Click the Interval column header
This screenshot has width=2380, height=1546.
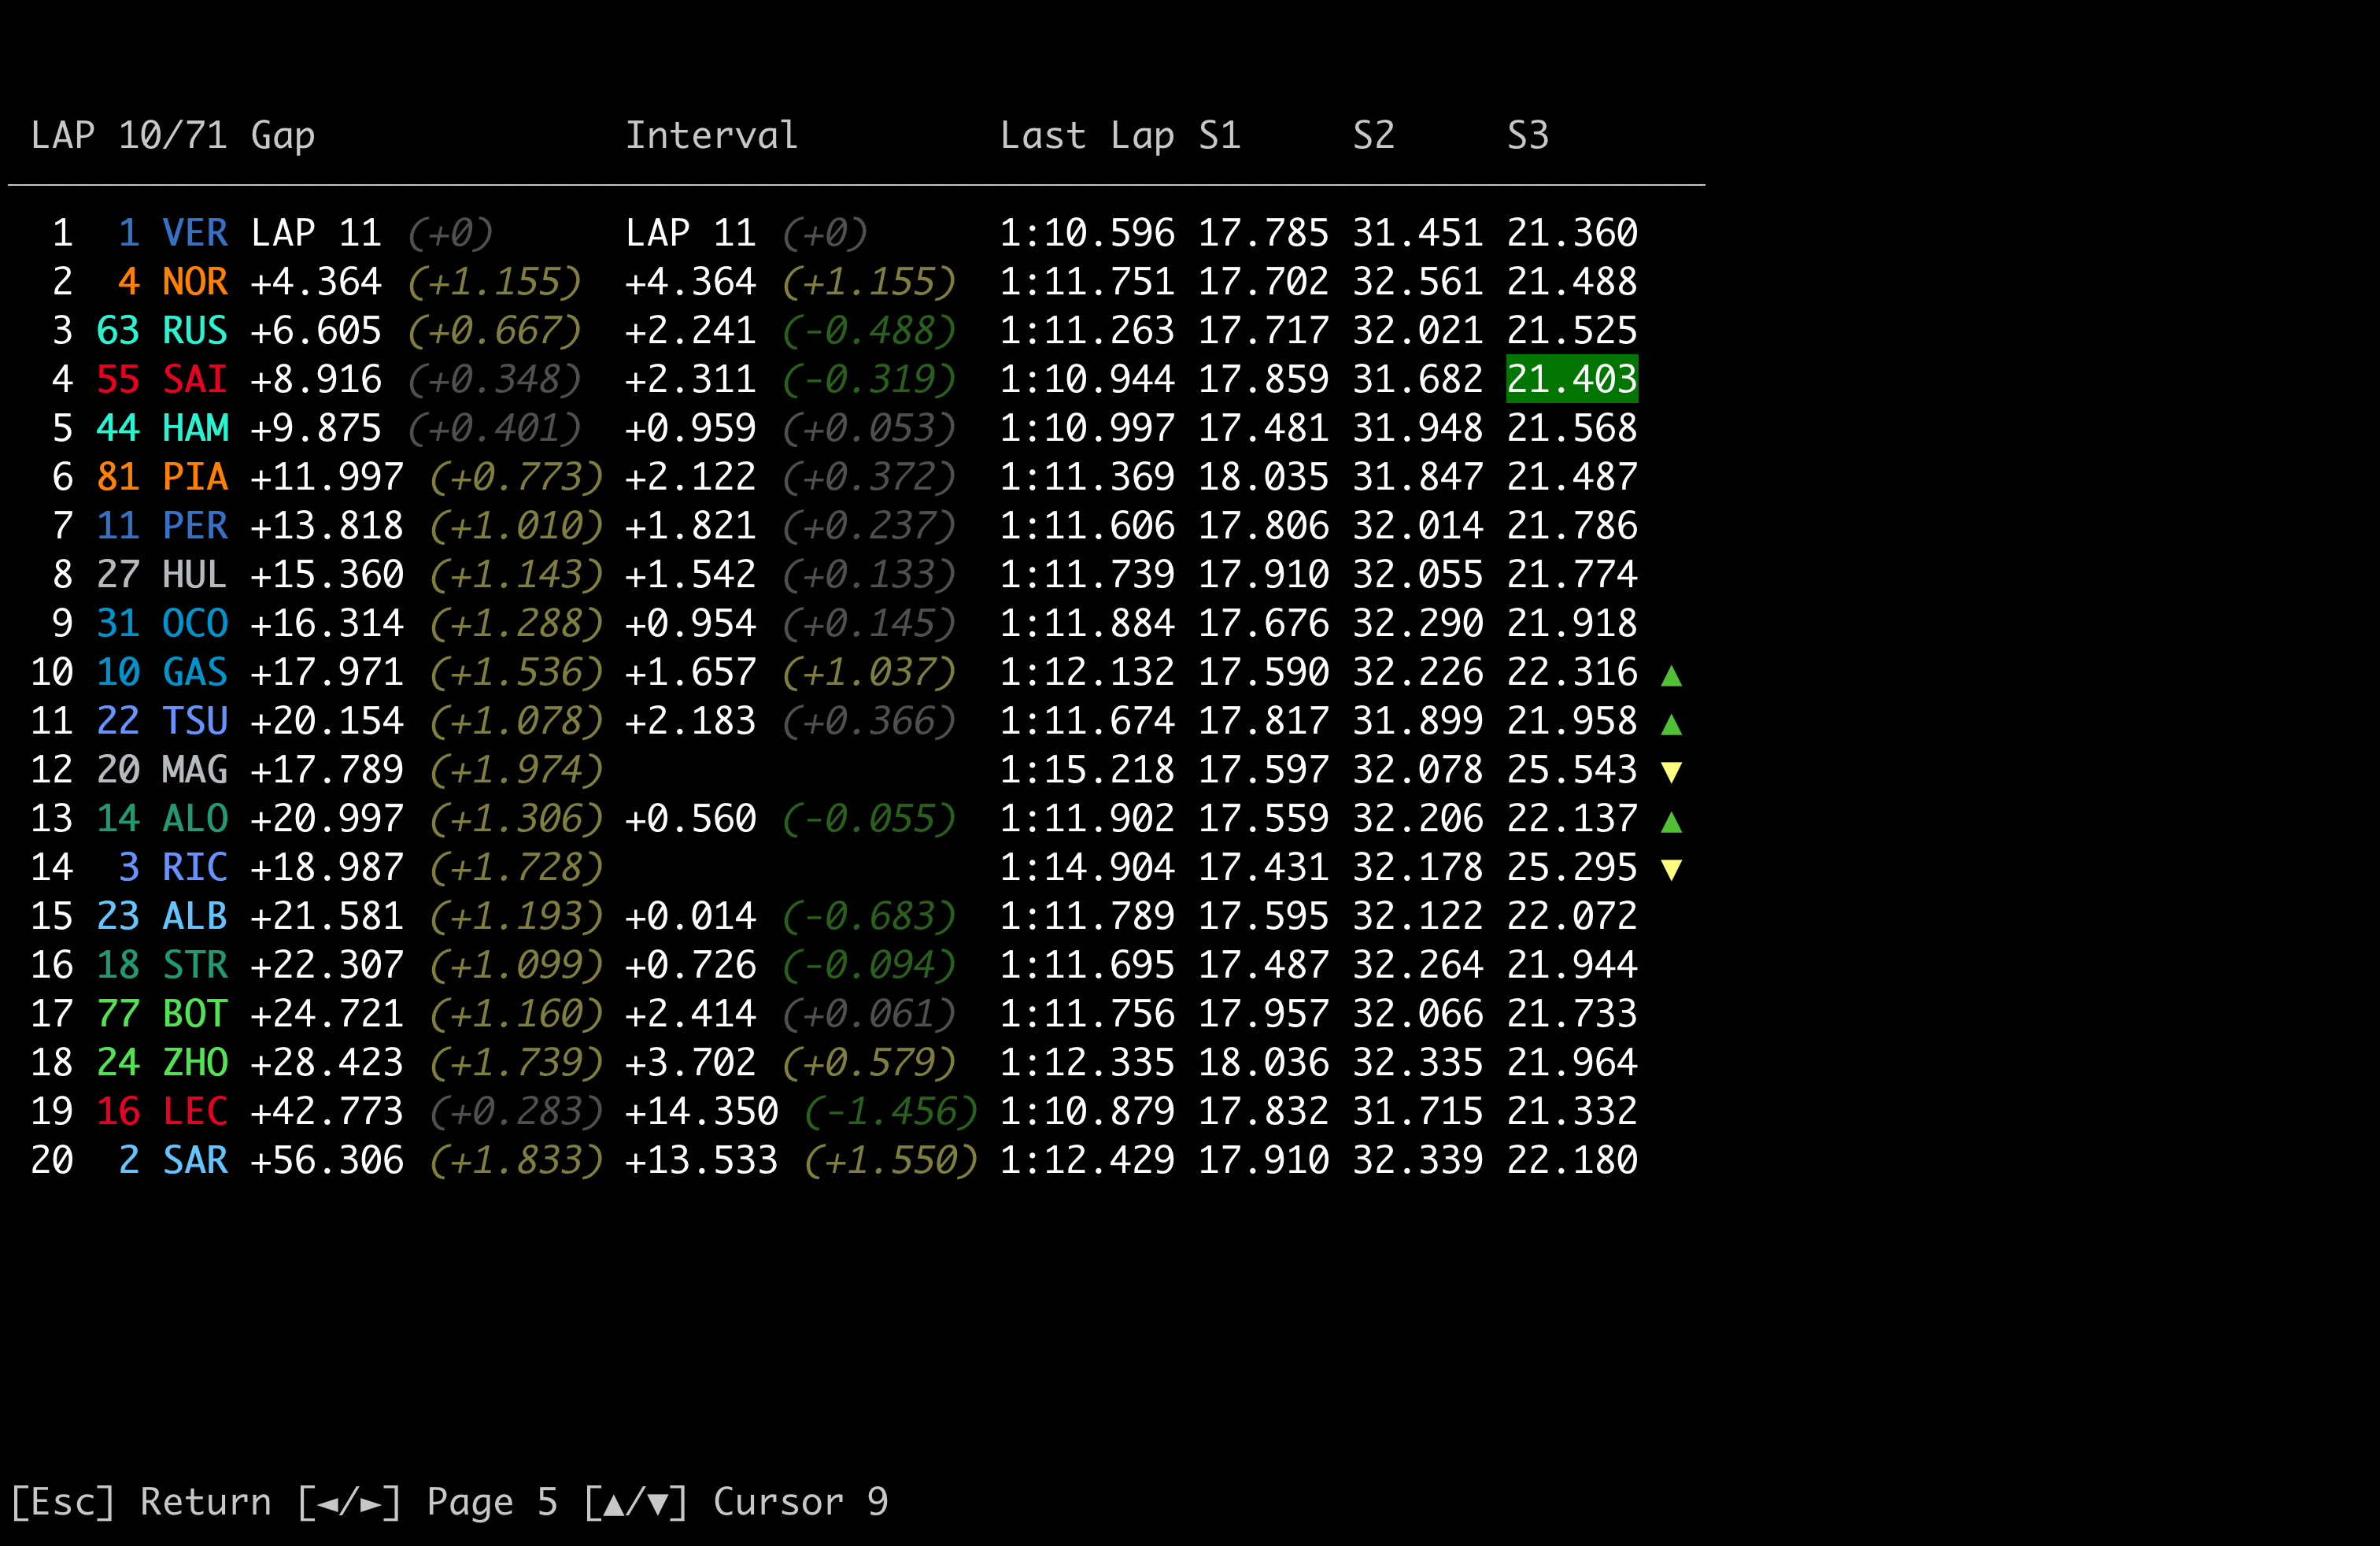click(712, 136)
